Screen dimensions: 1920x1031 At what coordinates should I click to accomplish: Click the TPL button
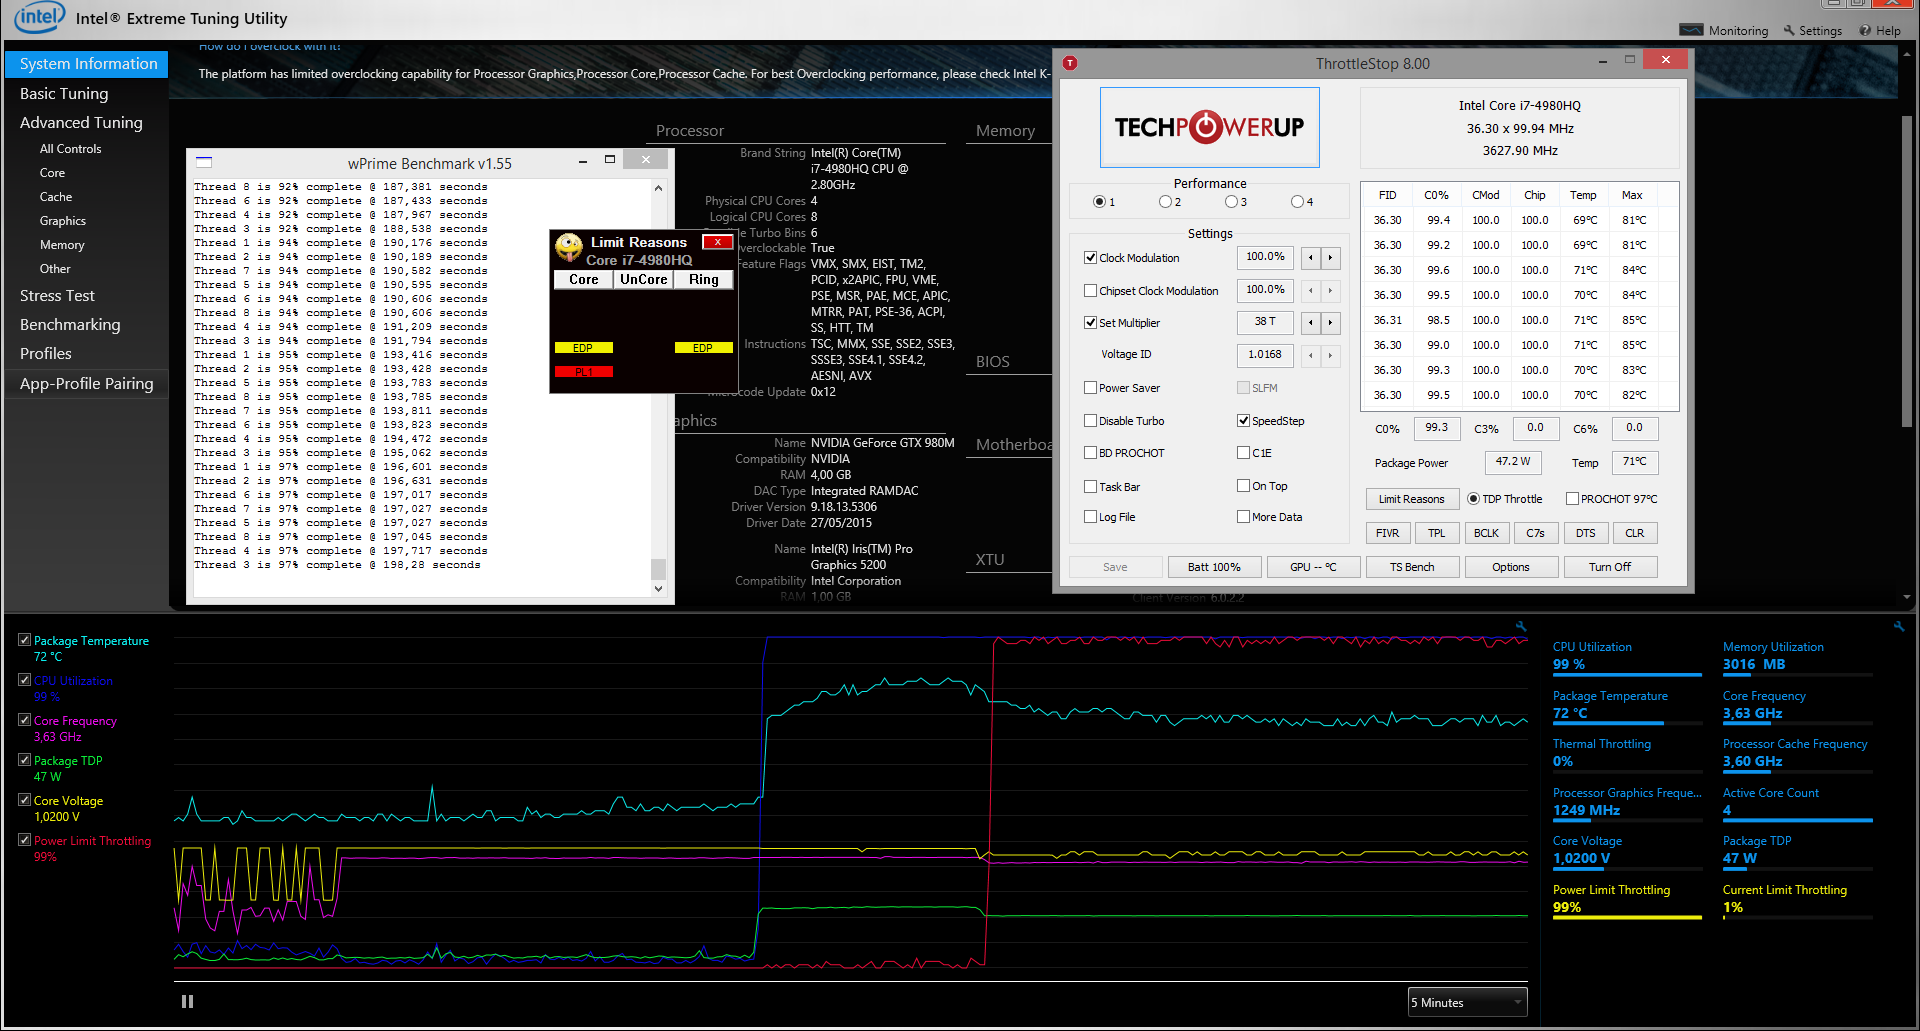1437,533
